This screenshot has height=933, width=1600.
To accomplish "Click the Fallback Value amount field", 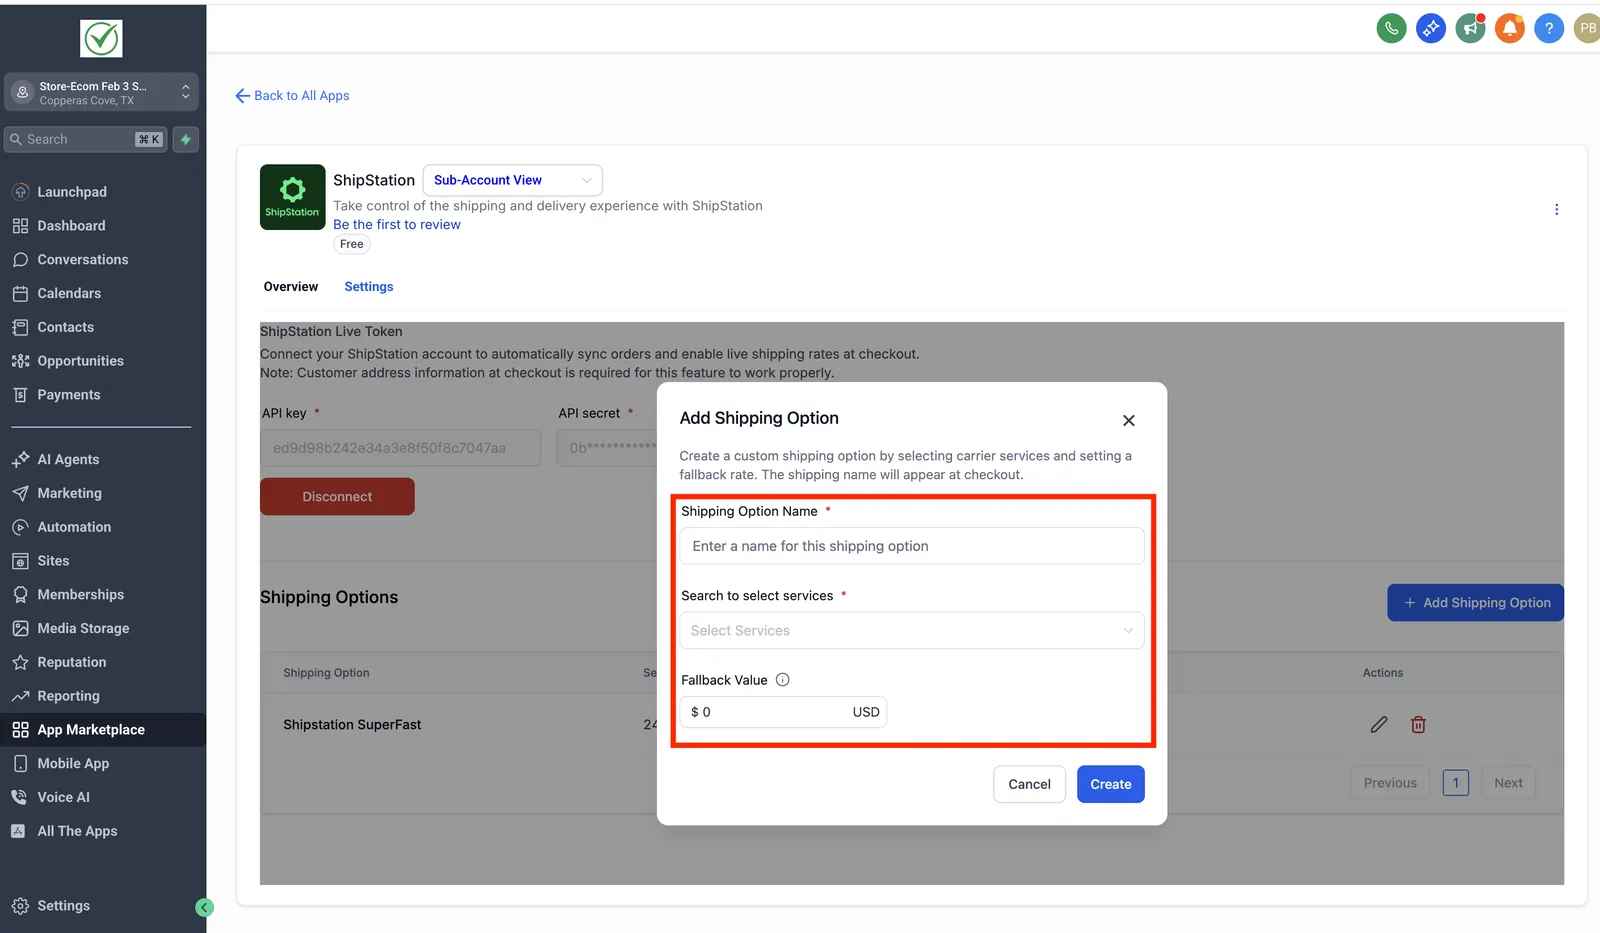I will click(783, 712).
